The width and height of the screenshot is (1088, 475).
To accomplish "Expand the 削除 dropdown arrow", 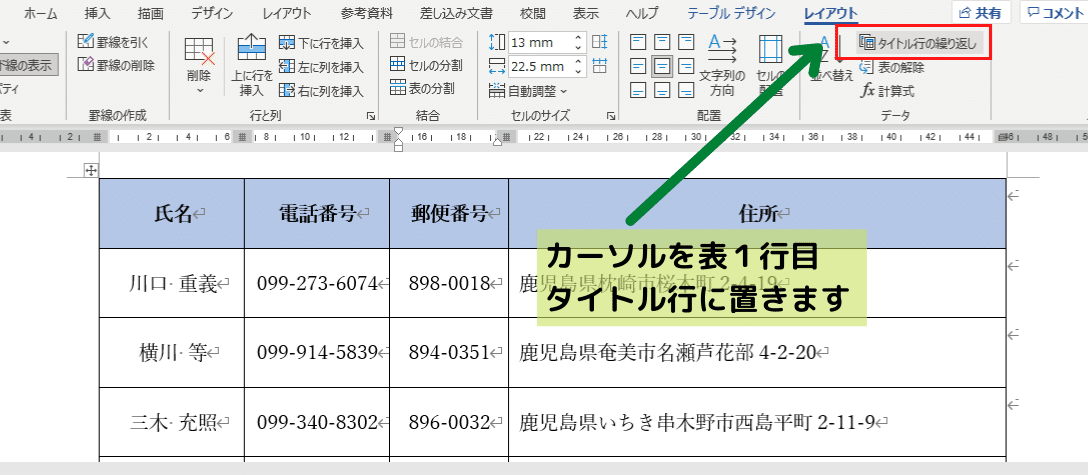I will click(x=199, y=90).
